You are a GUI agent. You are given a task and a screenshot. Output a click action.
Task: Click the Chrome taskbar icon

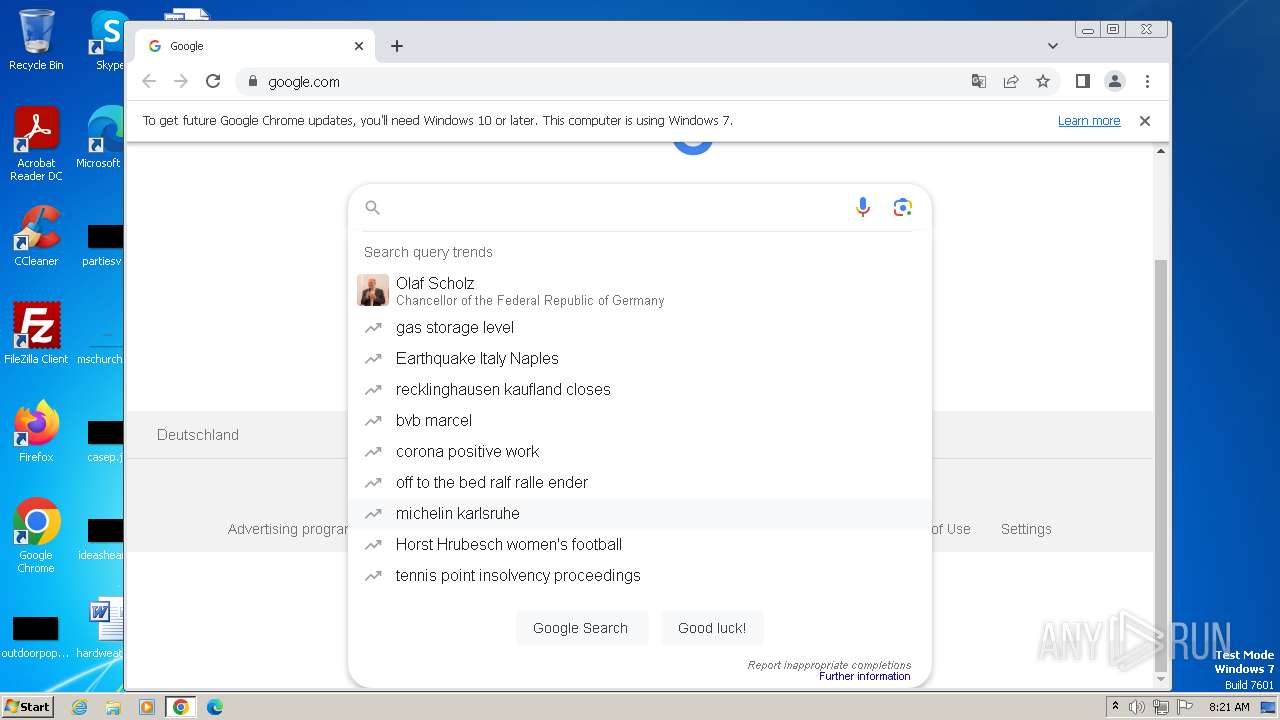pos(181,707)
